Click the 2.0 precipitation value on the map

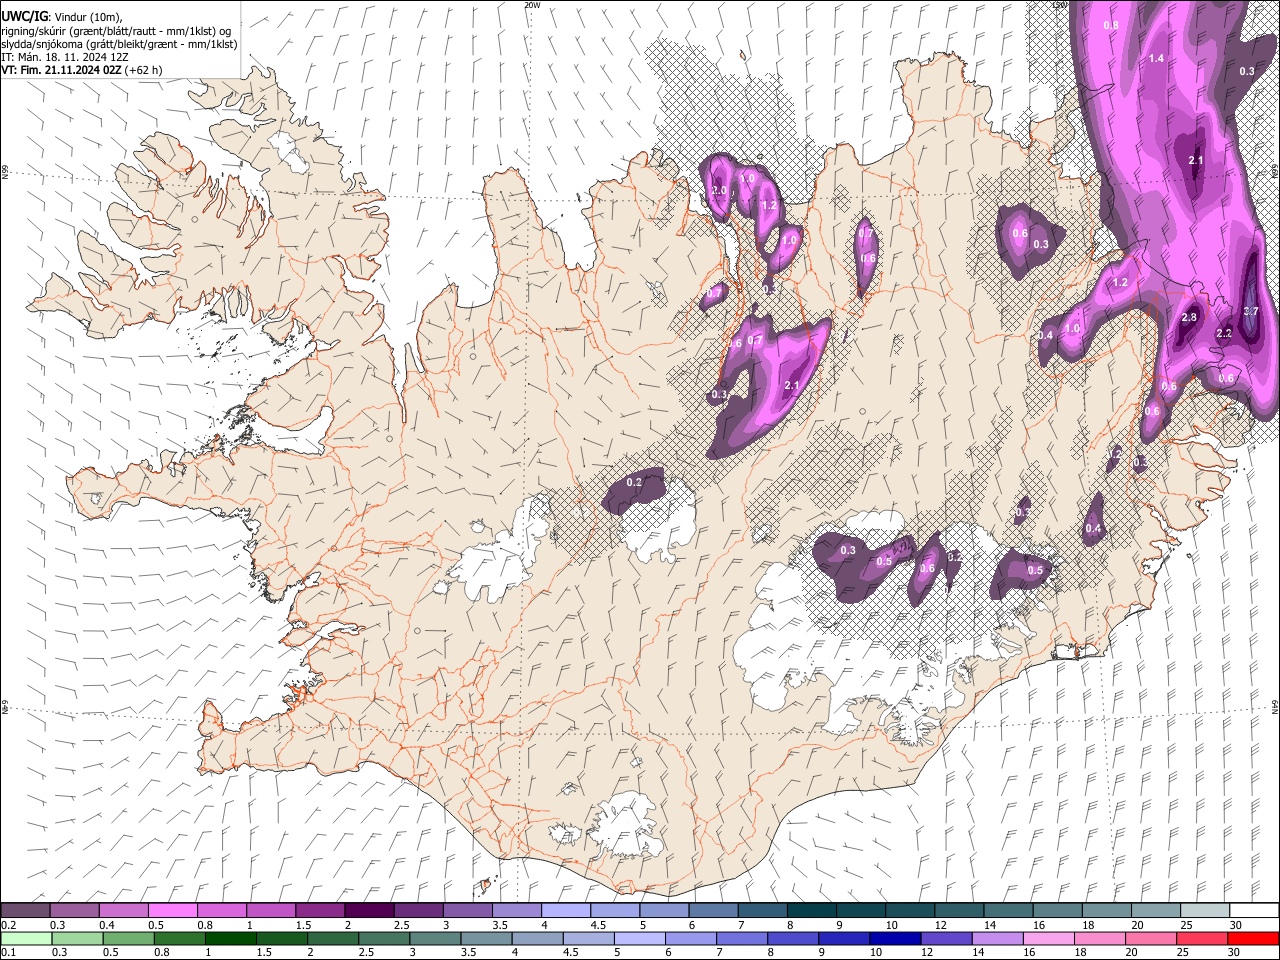point(718,190)
